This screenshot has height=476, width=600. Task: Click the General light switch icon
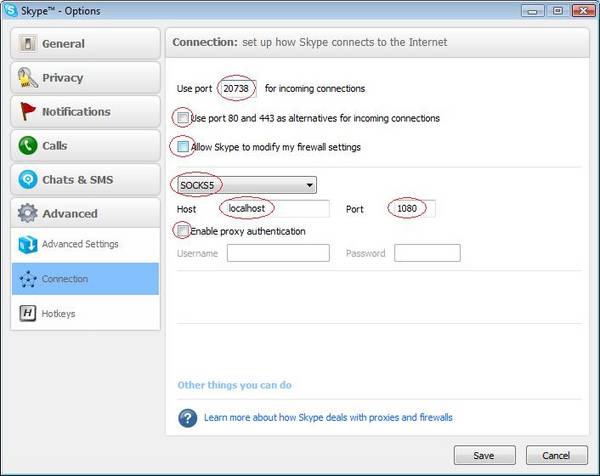[x=28, y=44]
